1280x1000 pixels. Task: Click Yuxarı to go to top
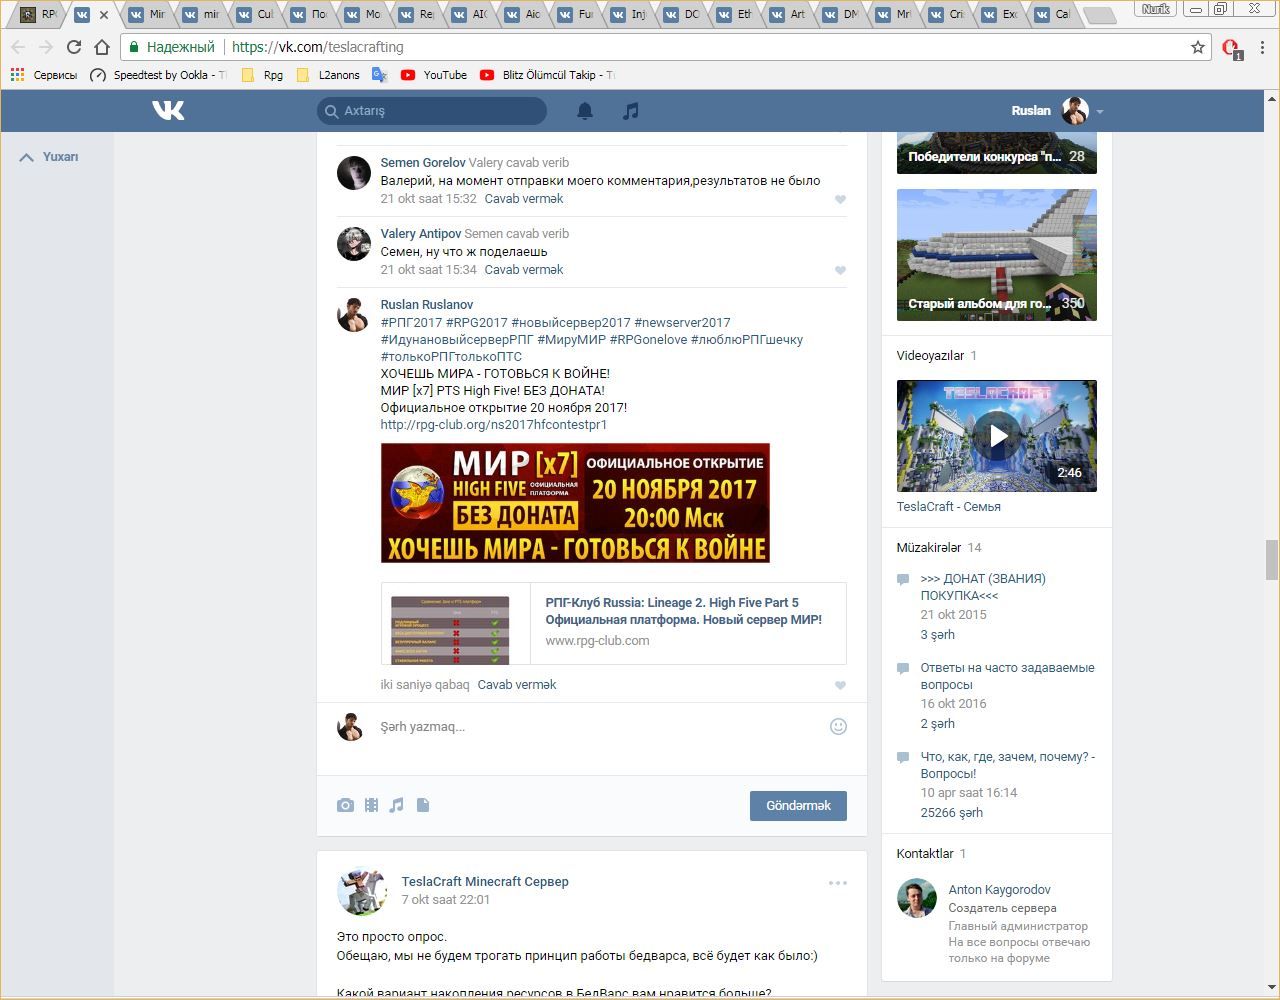(49, 157)
